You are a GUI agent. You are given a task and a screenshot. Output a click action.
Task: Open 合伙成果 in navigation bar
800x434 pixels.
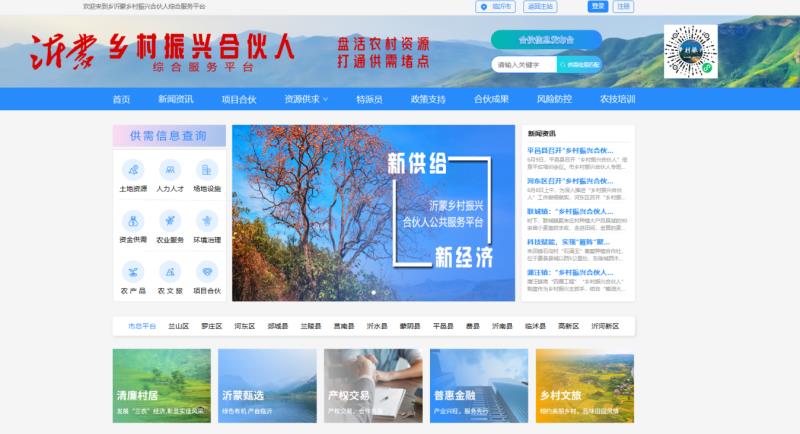[491, 99]
